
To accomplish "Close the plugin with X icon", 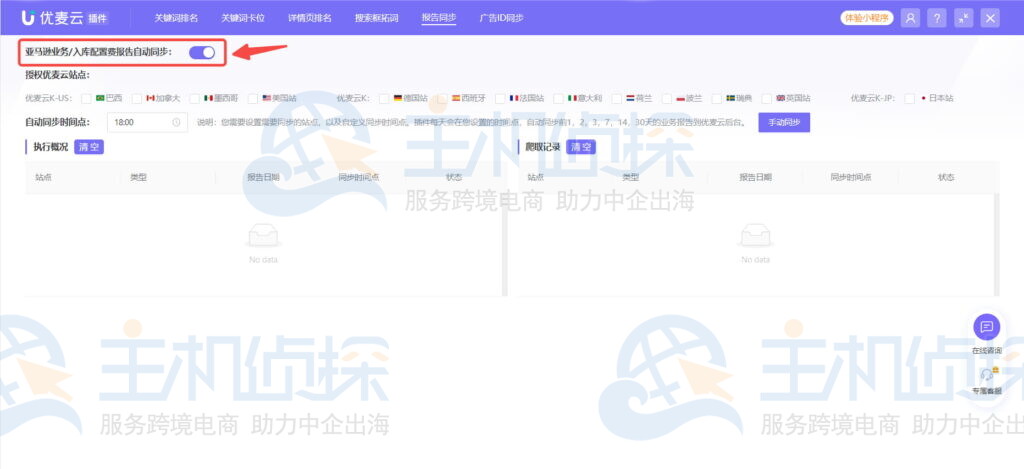I will click(x=990, y=18).
